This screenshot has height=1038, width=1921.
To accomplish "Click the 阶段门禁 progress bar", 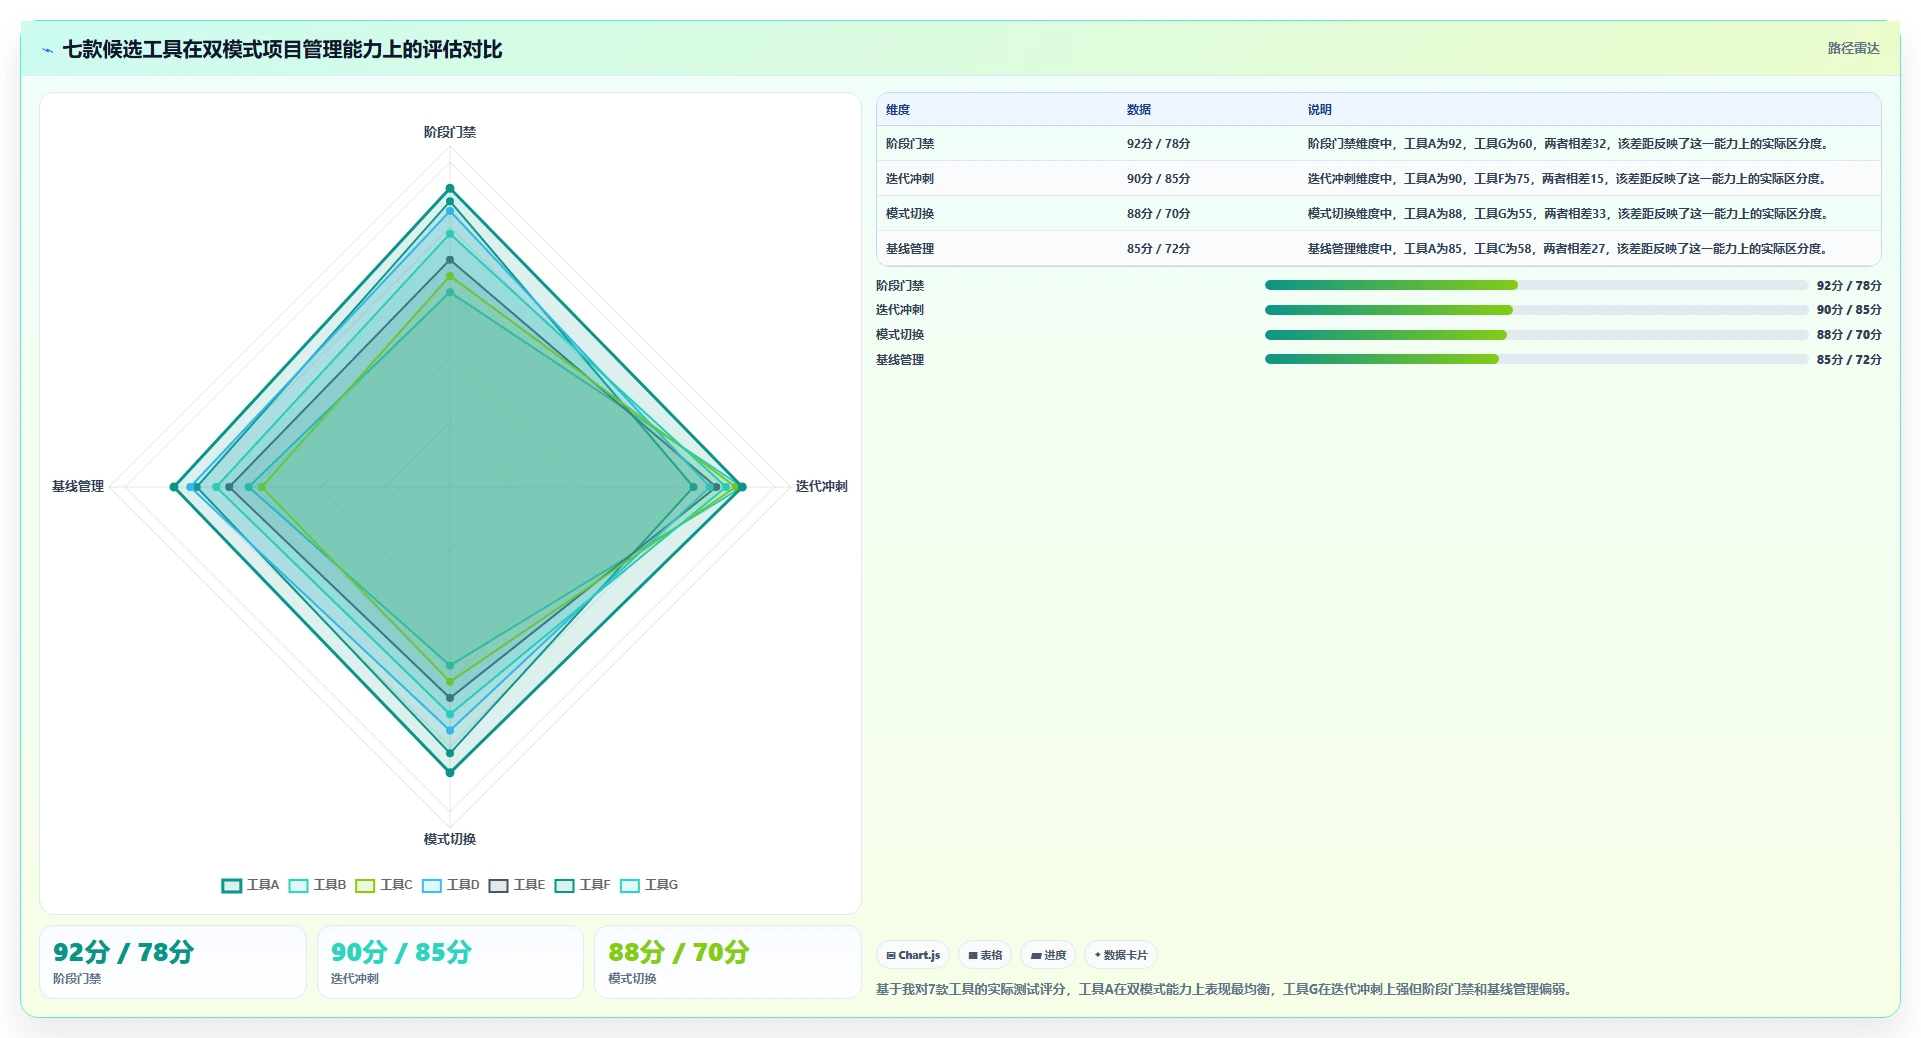I will (1536, 285).
